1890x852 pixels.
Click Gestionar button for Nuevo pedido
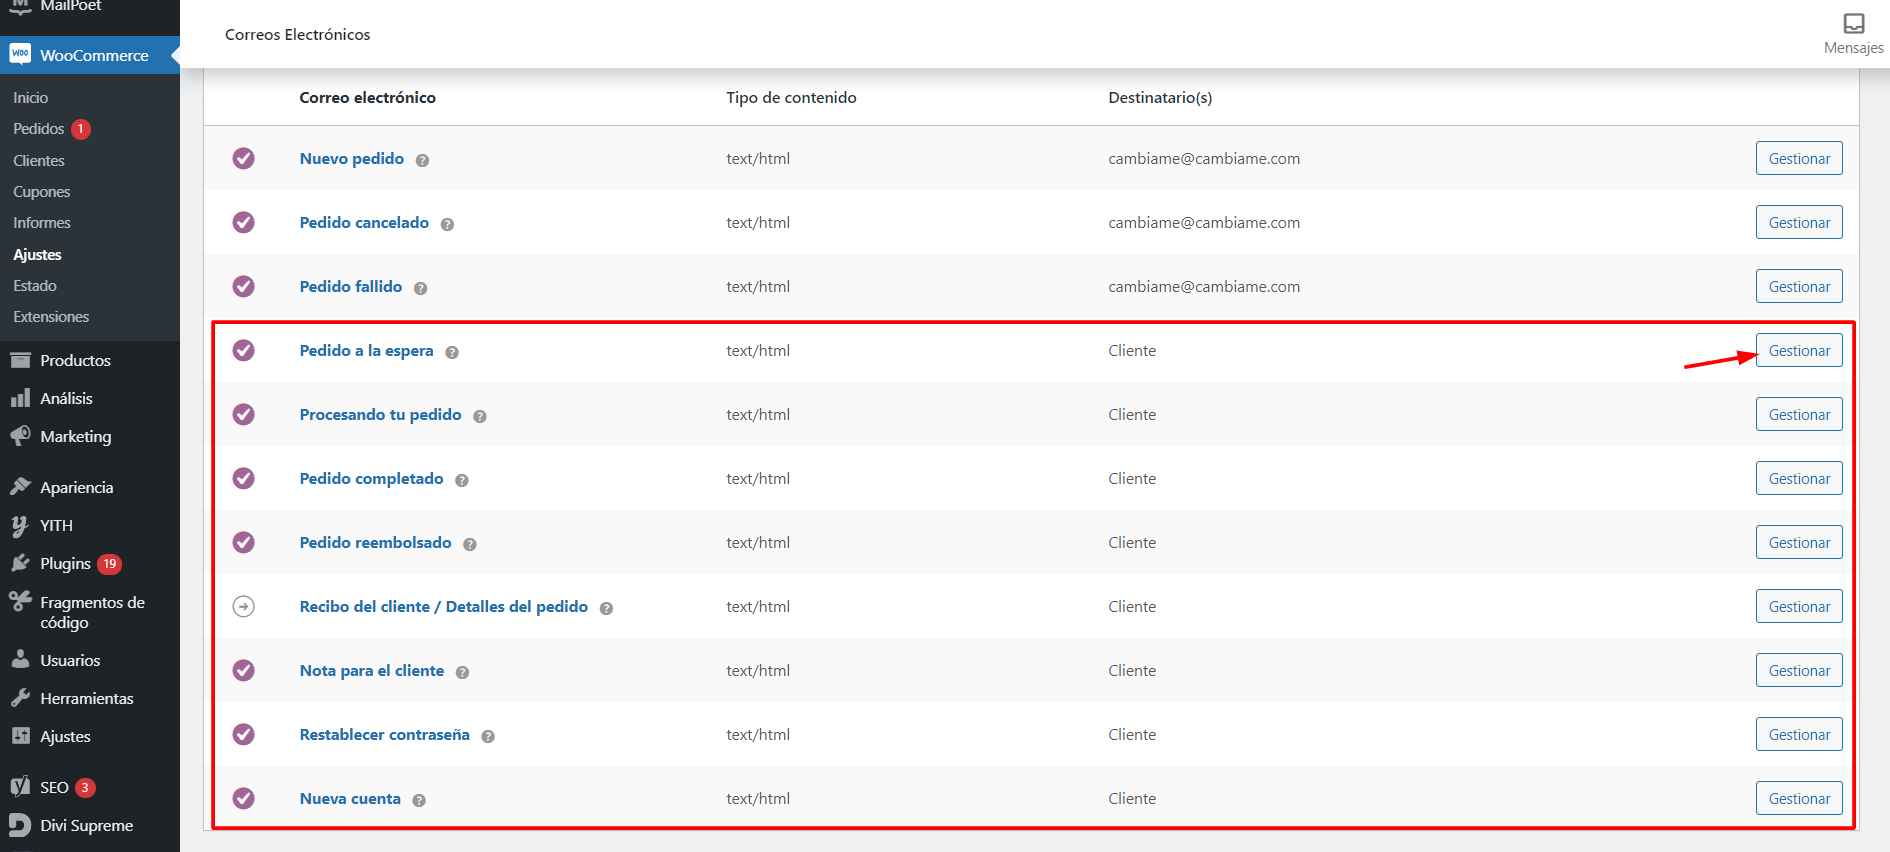[x=1799, y=158]
